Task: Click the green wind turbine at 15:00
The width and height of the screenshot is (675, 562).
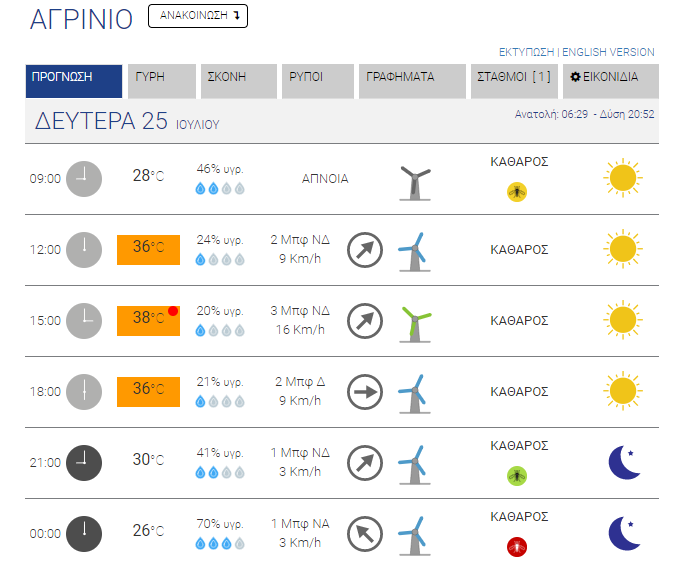Action: coord(415,324)
